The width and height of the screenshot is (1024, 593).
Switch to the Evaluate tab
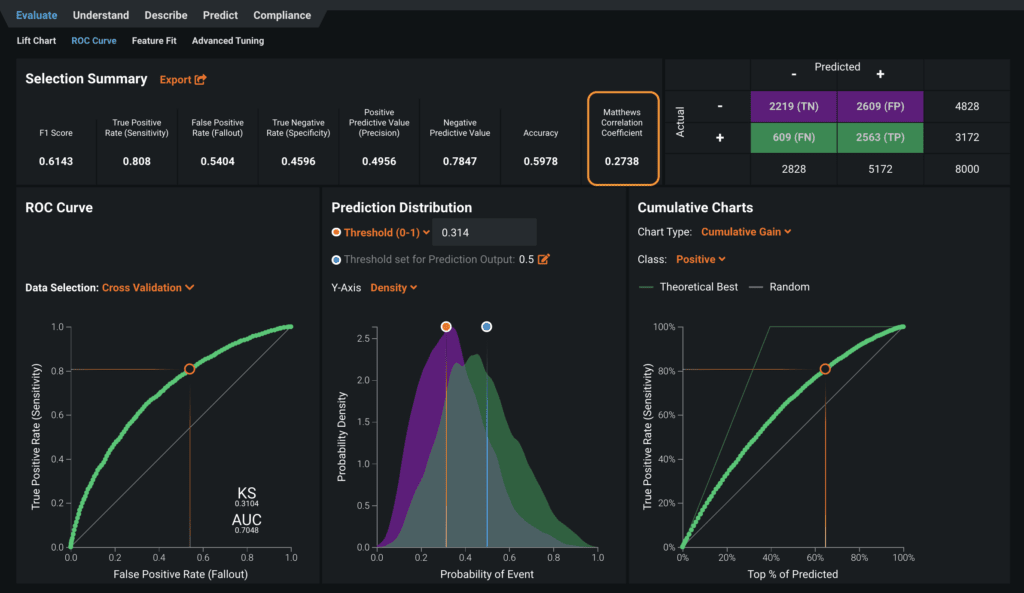pyautogui.click(x=37, y=15)
